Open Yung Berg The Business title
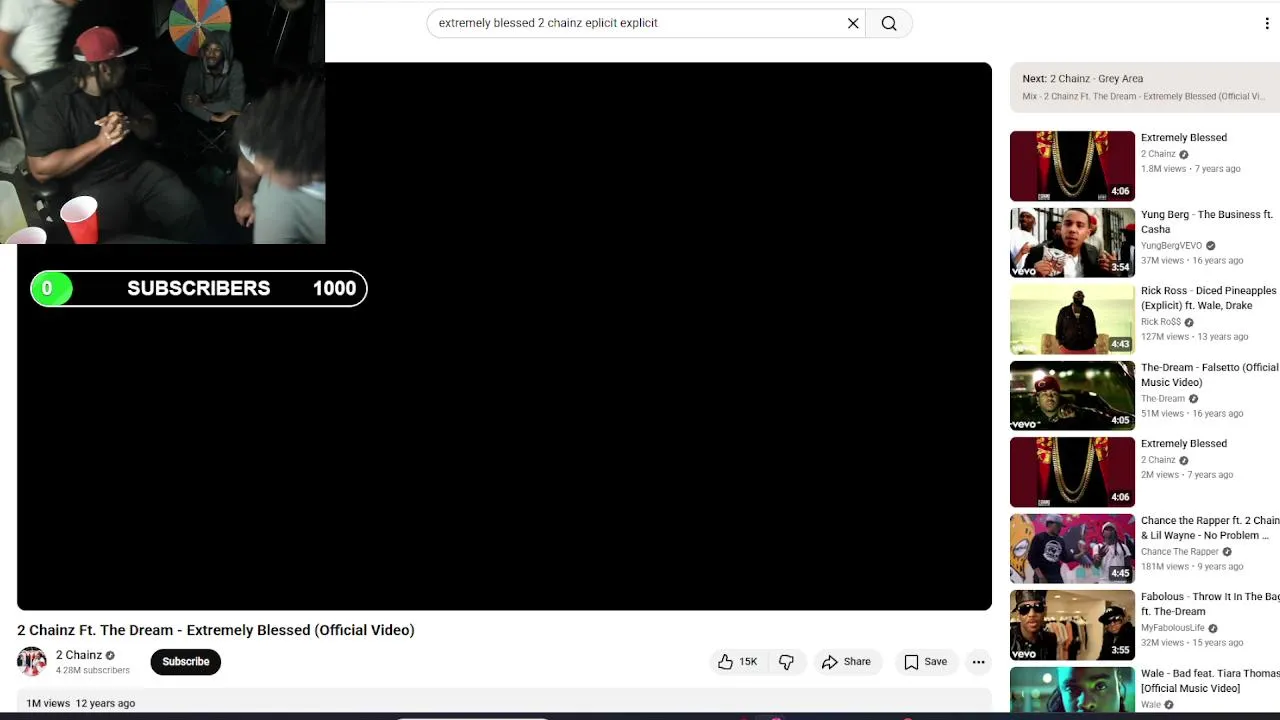Image resolution: width=1280 pixels, height=720 pixels. (1207, 222)
